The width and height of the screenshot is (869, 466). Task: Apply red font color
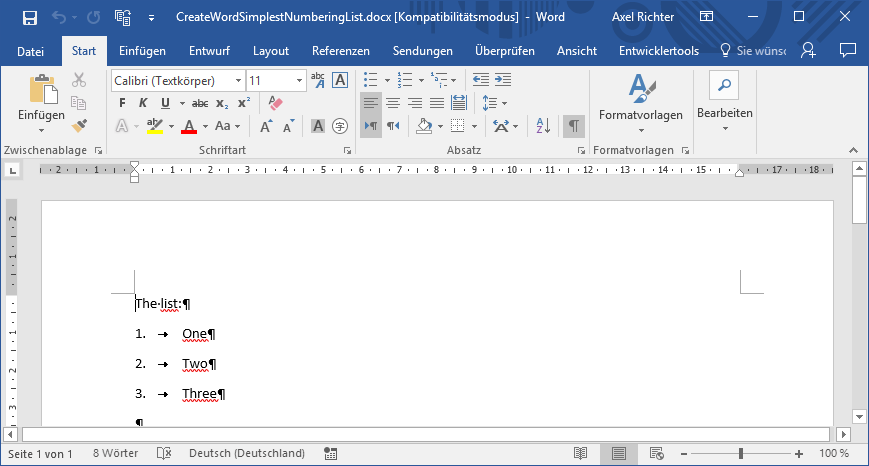coord(189,126)
